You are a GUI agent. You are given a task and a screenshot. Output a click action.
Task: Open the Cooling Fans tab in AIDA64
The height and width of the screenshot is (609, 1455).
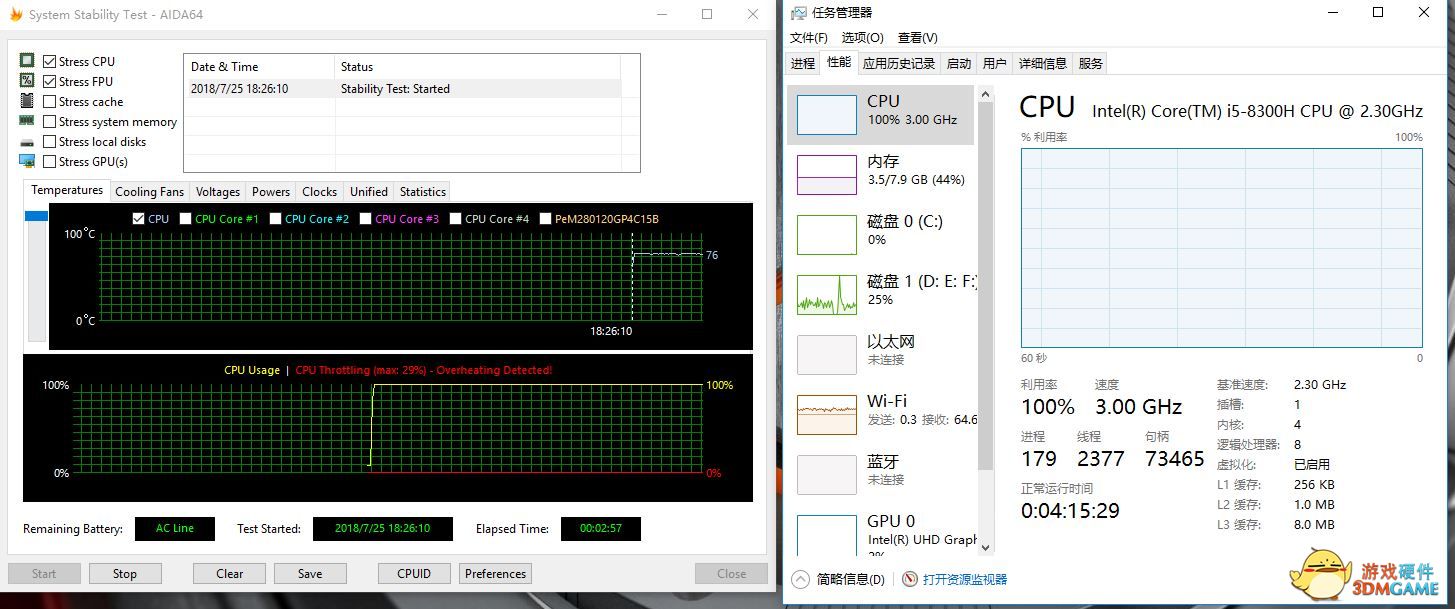tap(149, 192)
